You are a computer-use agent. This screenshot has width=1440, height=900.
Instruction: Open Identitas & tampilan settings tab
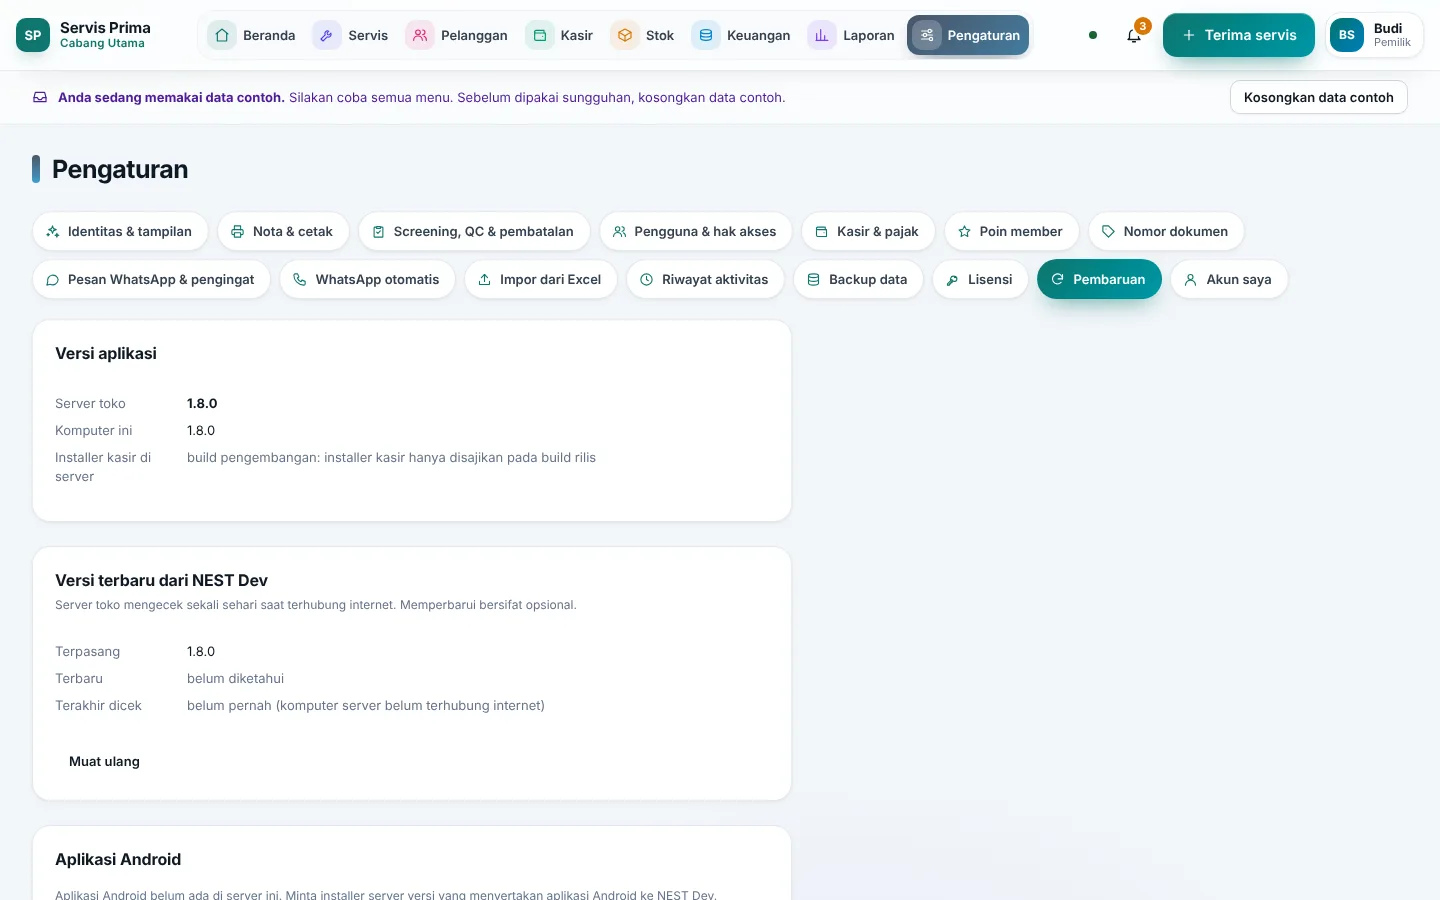[x=120, y=231]
